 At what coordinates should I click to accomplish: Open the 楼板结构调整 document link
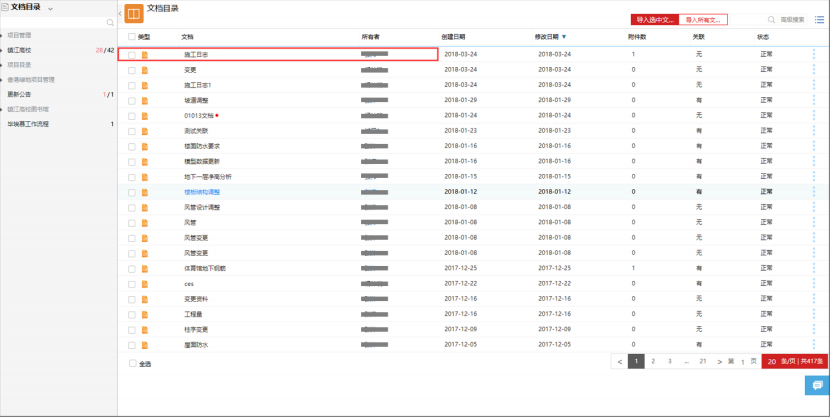click(x=202, y=192)
